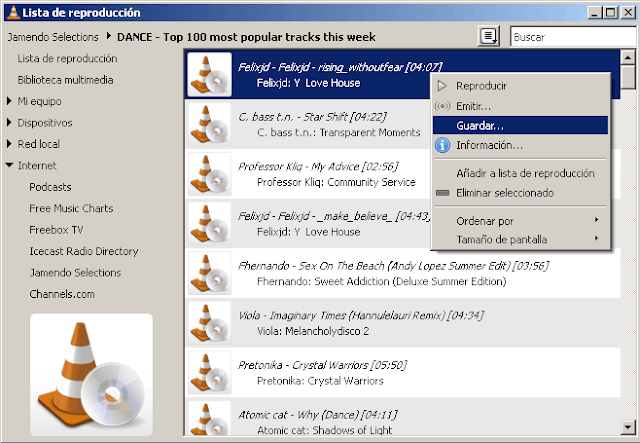Choose Reproducir in the context menu
This screenshot has height=443, width=640.
pos(521,86)
